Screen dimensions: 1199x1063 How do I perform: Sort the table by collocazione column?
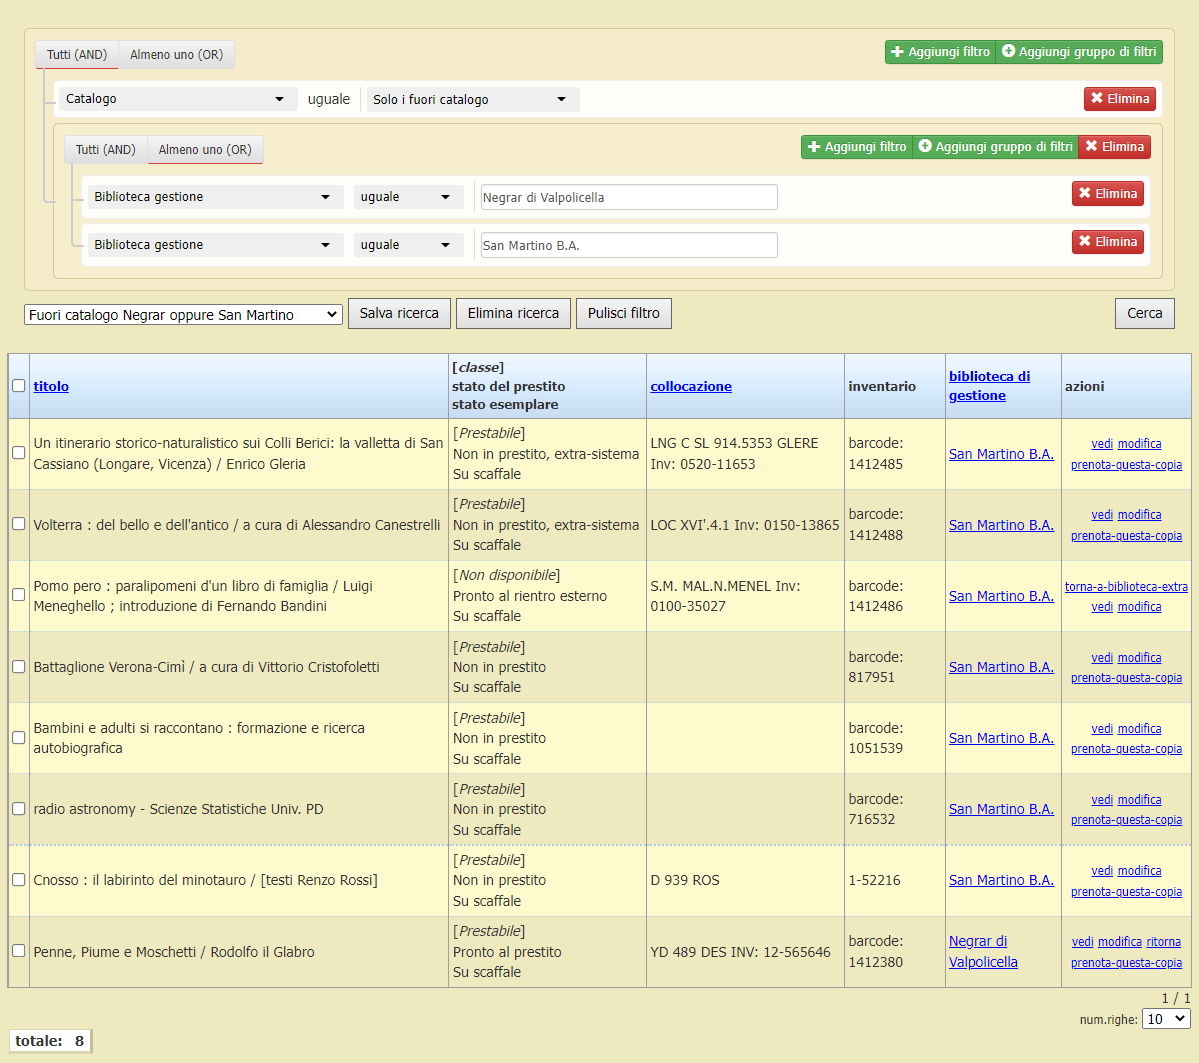tap(690, 386)
